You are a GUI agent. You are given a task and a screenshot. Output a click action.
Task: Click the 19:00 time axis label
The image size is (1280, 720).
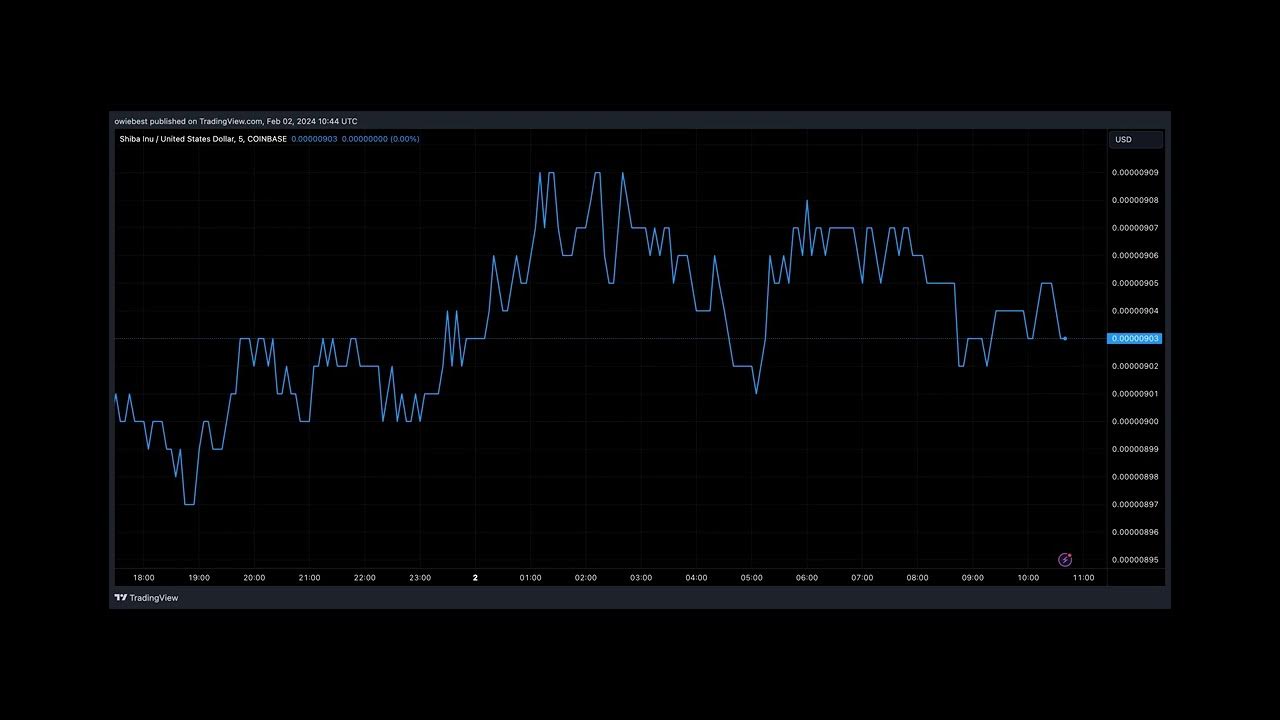tap(199, 578)
